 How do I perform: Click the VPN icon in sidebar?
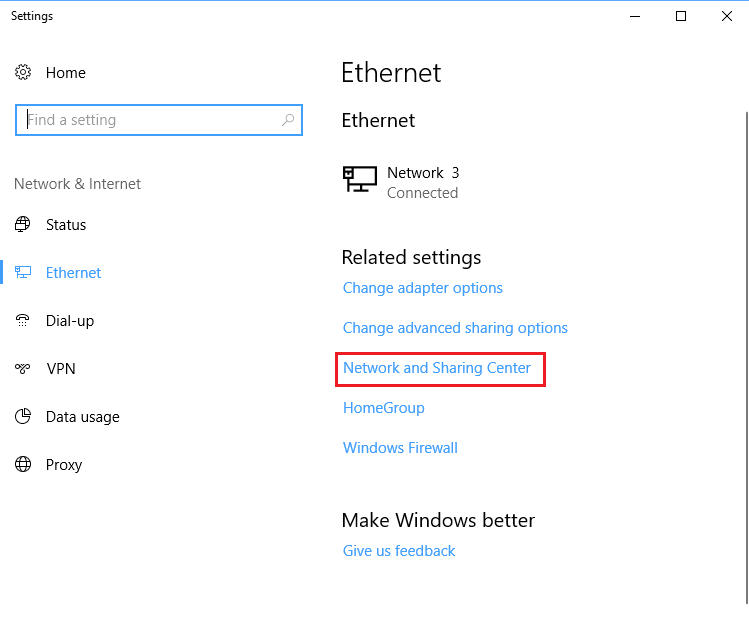pos(23,369)
